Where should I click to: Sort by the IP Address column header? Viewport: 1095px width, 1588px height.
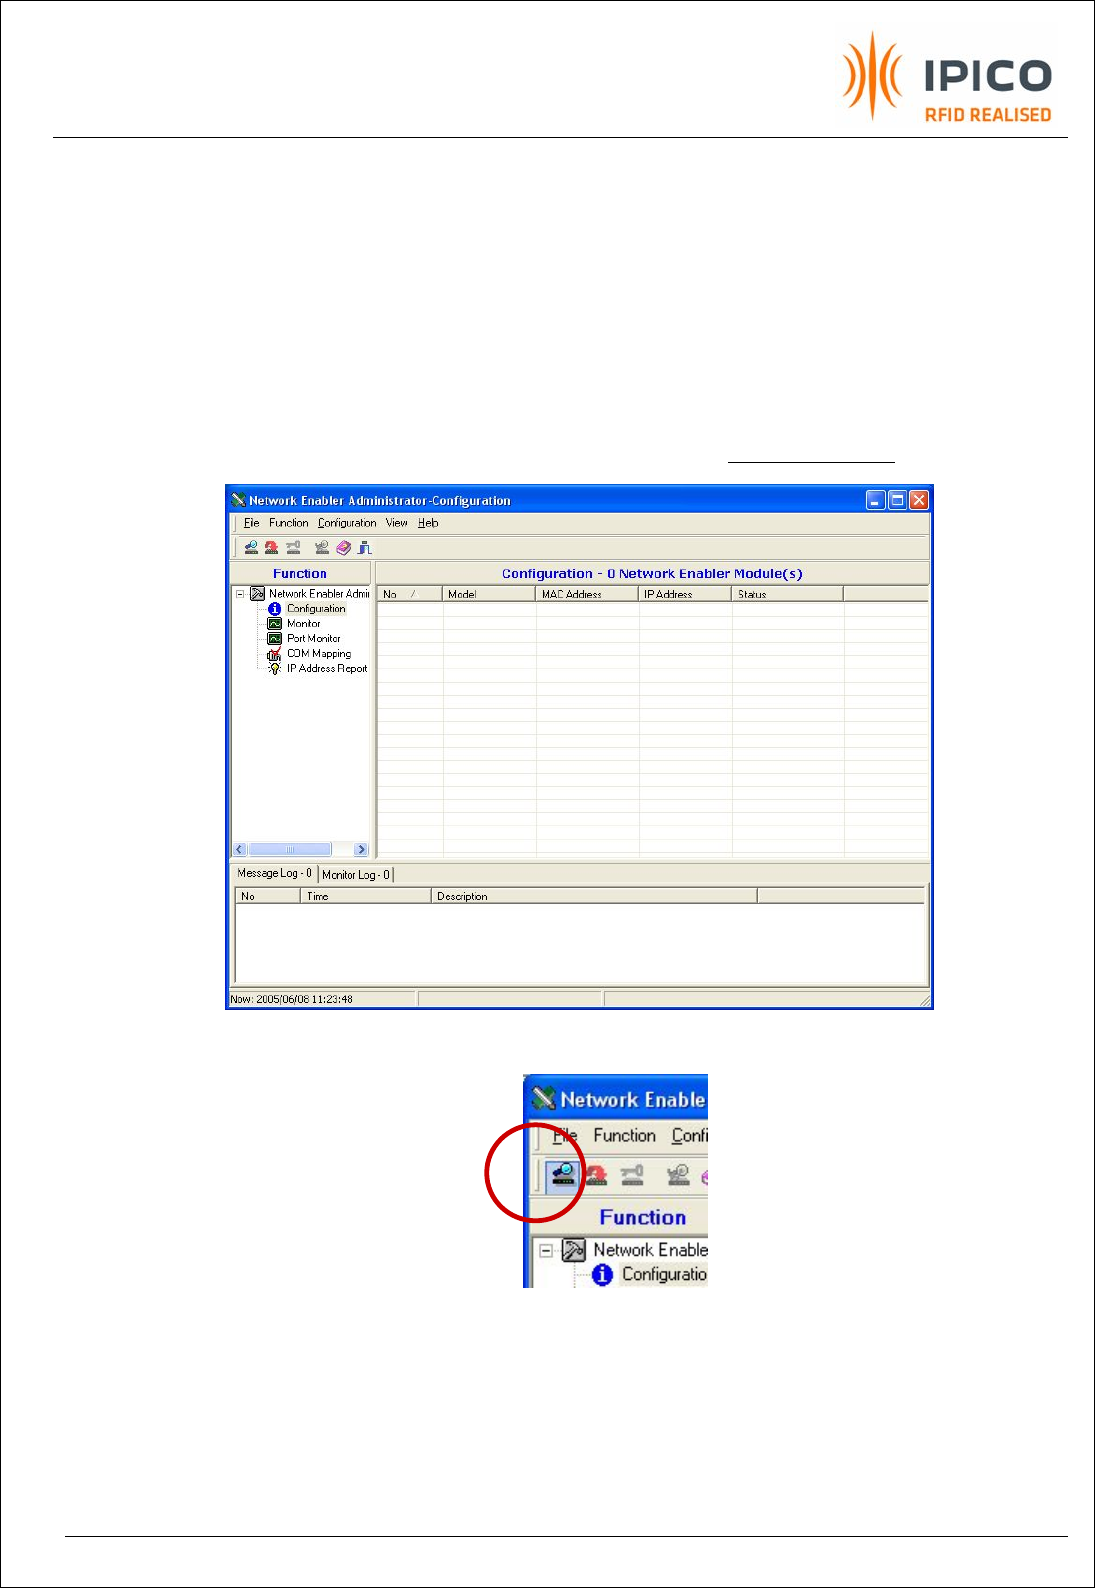(x=685, y=594)
